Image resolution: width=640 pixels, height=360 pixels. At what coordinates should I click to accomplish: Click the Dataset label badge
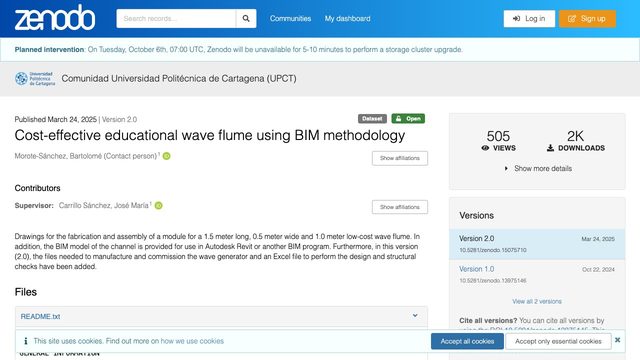pos(372,118)
